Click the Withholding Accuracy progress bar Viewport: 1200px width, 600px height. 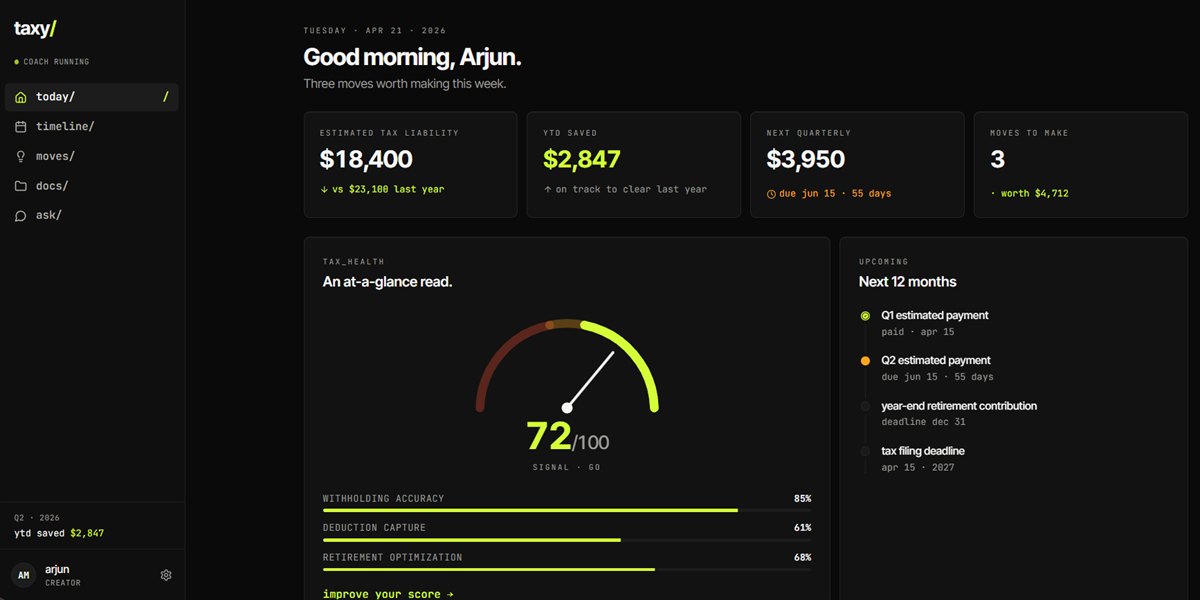click(567, 510)
